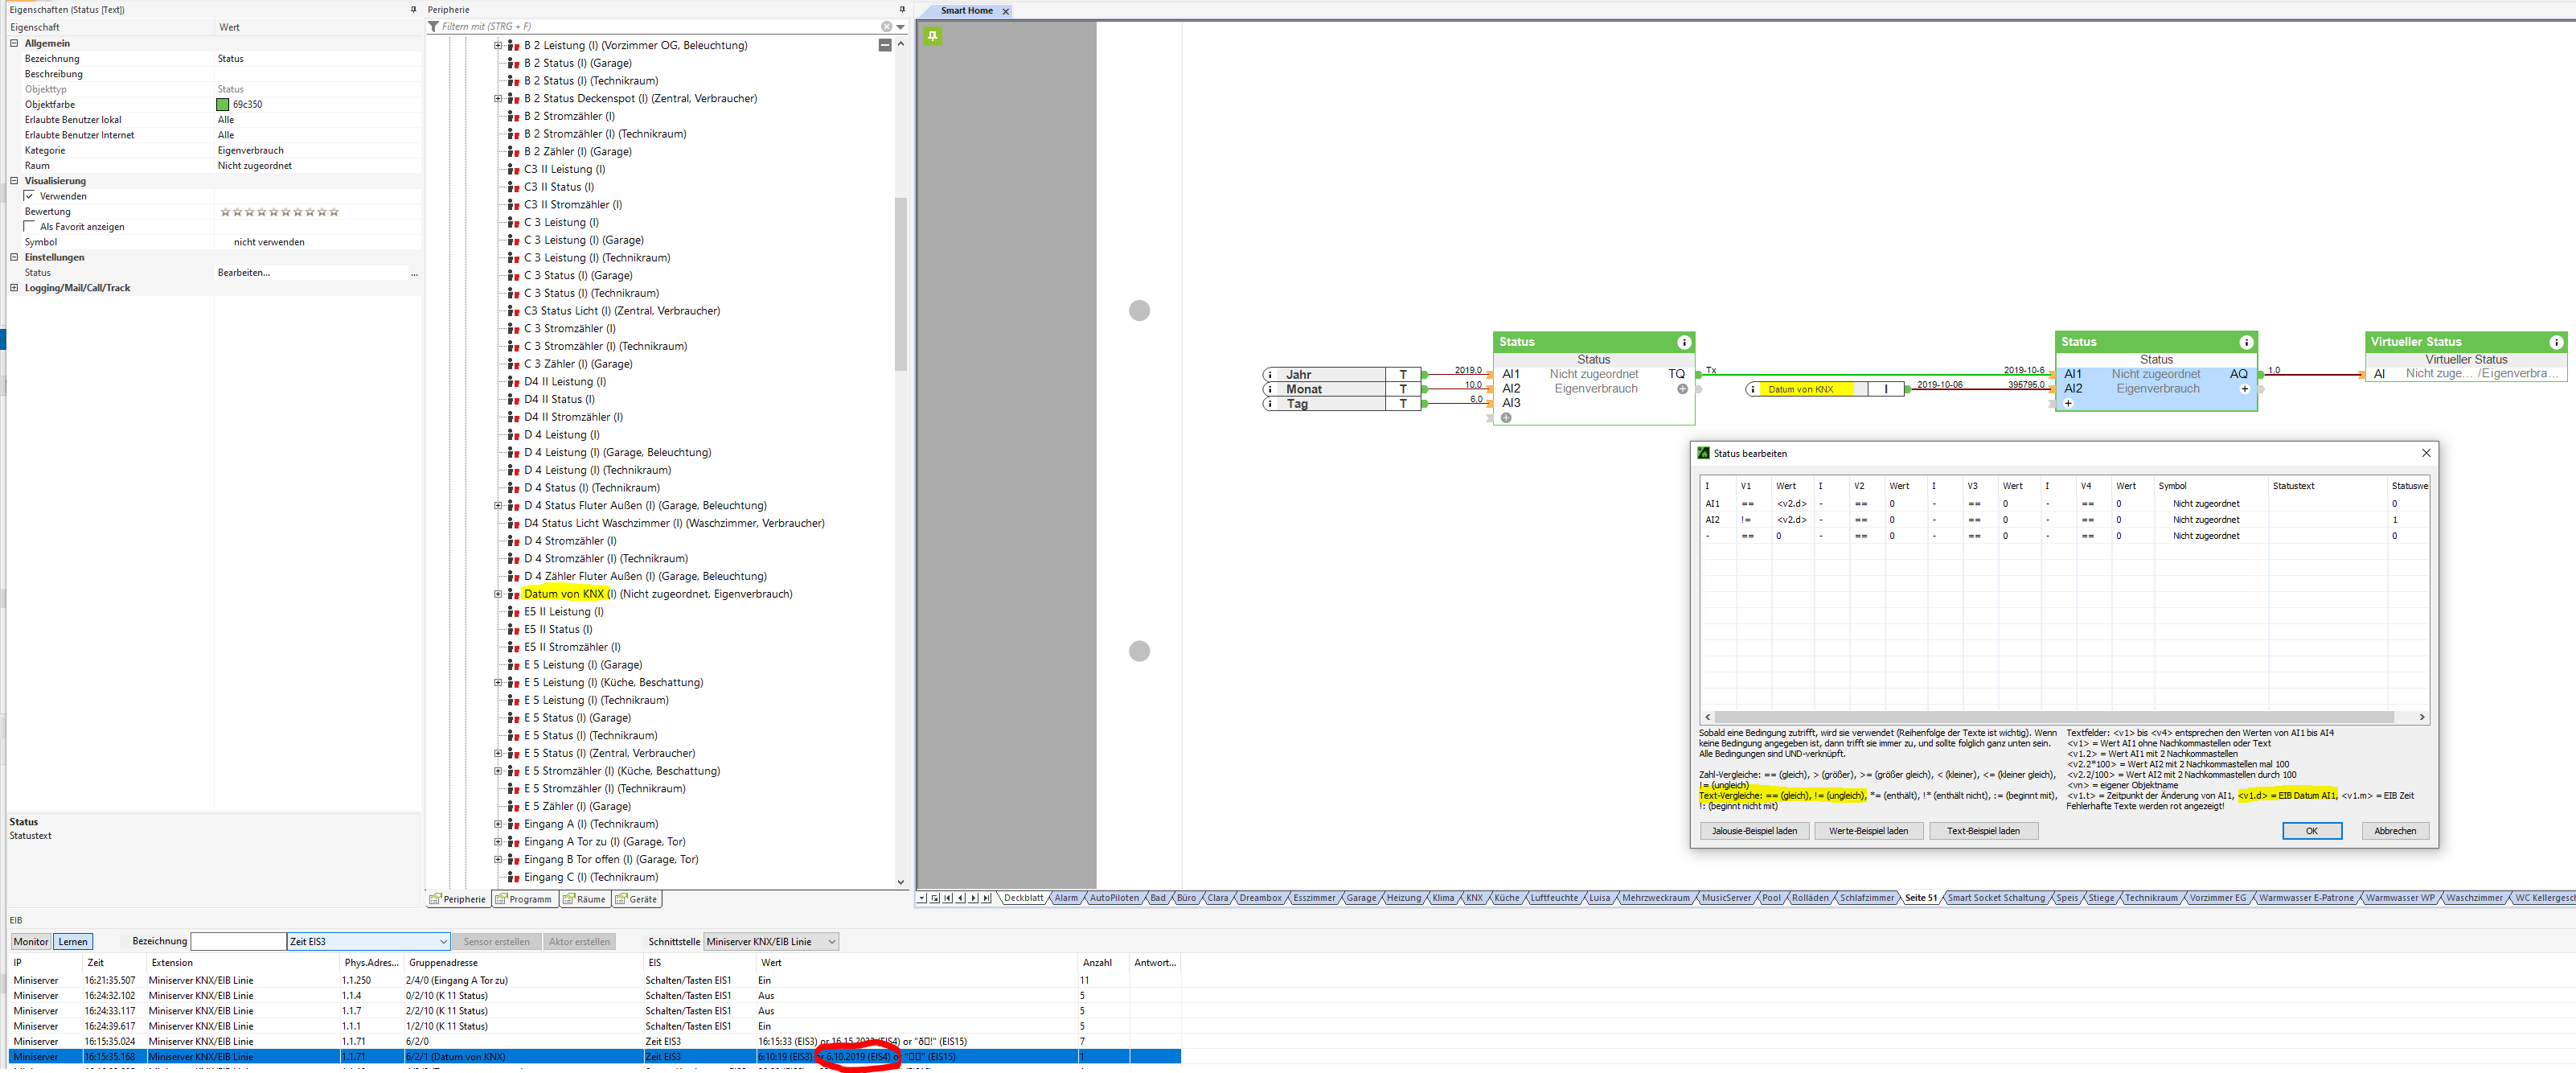Pin the Eigenschaften panel
Viewport: 2576px width, 1073px height.
pyautogui.click(x=413, y=10)
